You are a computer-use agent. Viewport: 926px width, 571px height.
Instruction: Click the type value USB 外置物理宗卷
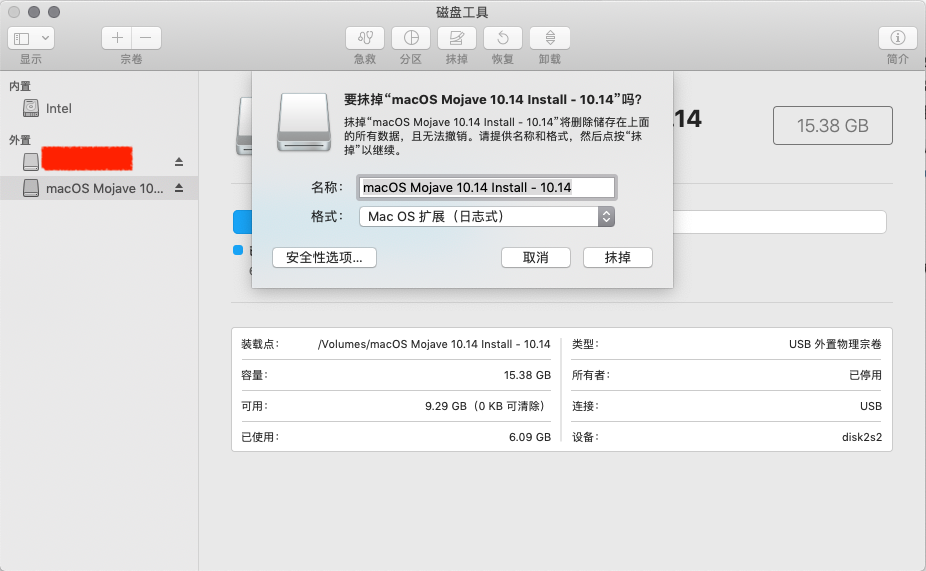coord(835,344)
